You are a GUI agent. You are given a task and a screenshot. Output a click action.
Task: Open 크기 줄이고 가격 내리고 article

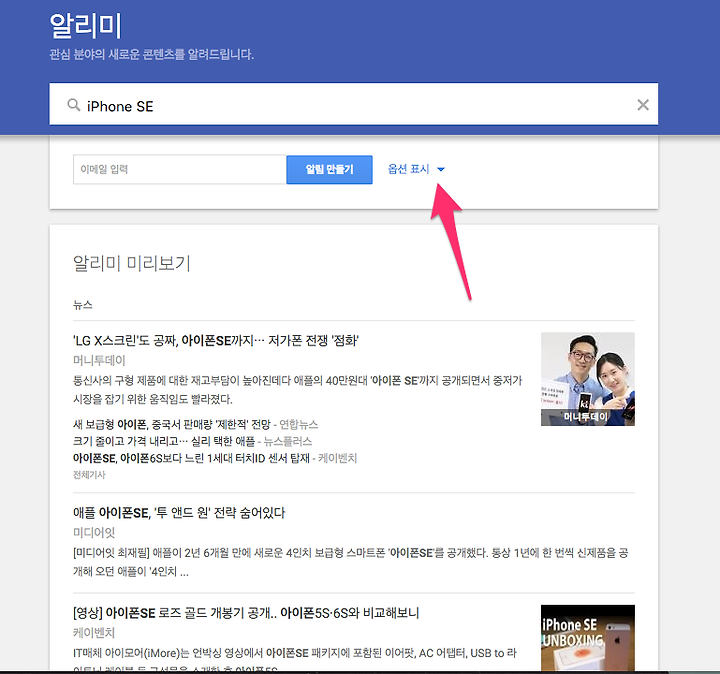point(164,441)
